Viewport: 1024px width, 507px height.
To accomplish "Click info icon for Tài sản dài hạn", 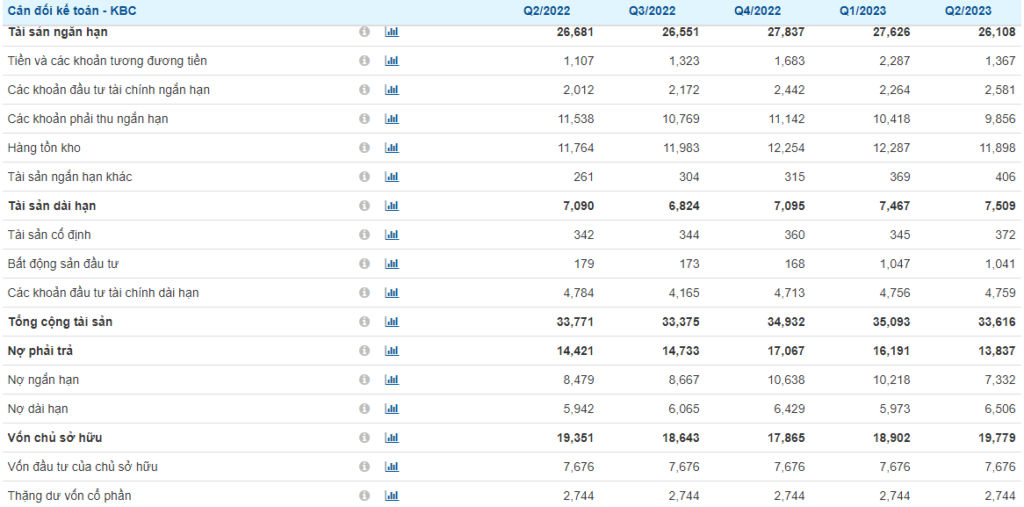I will click(364, 206).
